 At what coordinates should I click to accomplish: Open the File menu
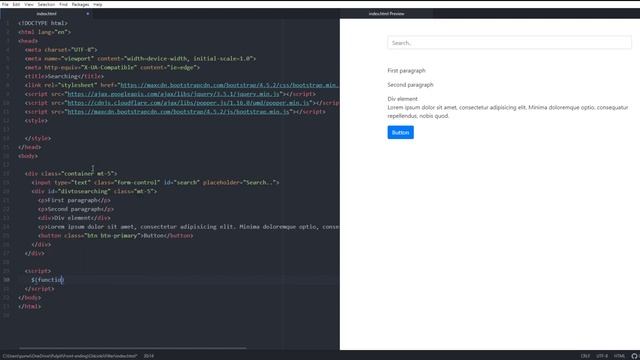tap(5, 4)
